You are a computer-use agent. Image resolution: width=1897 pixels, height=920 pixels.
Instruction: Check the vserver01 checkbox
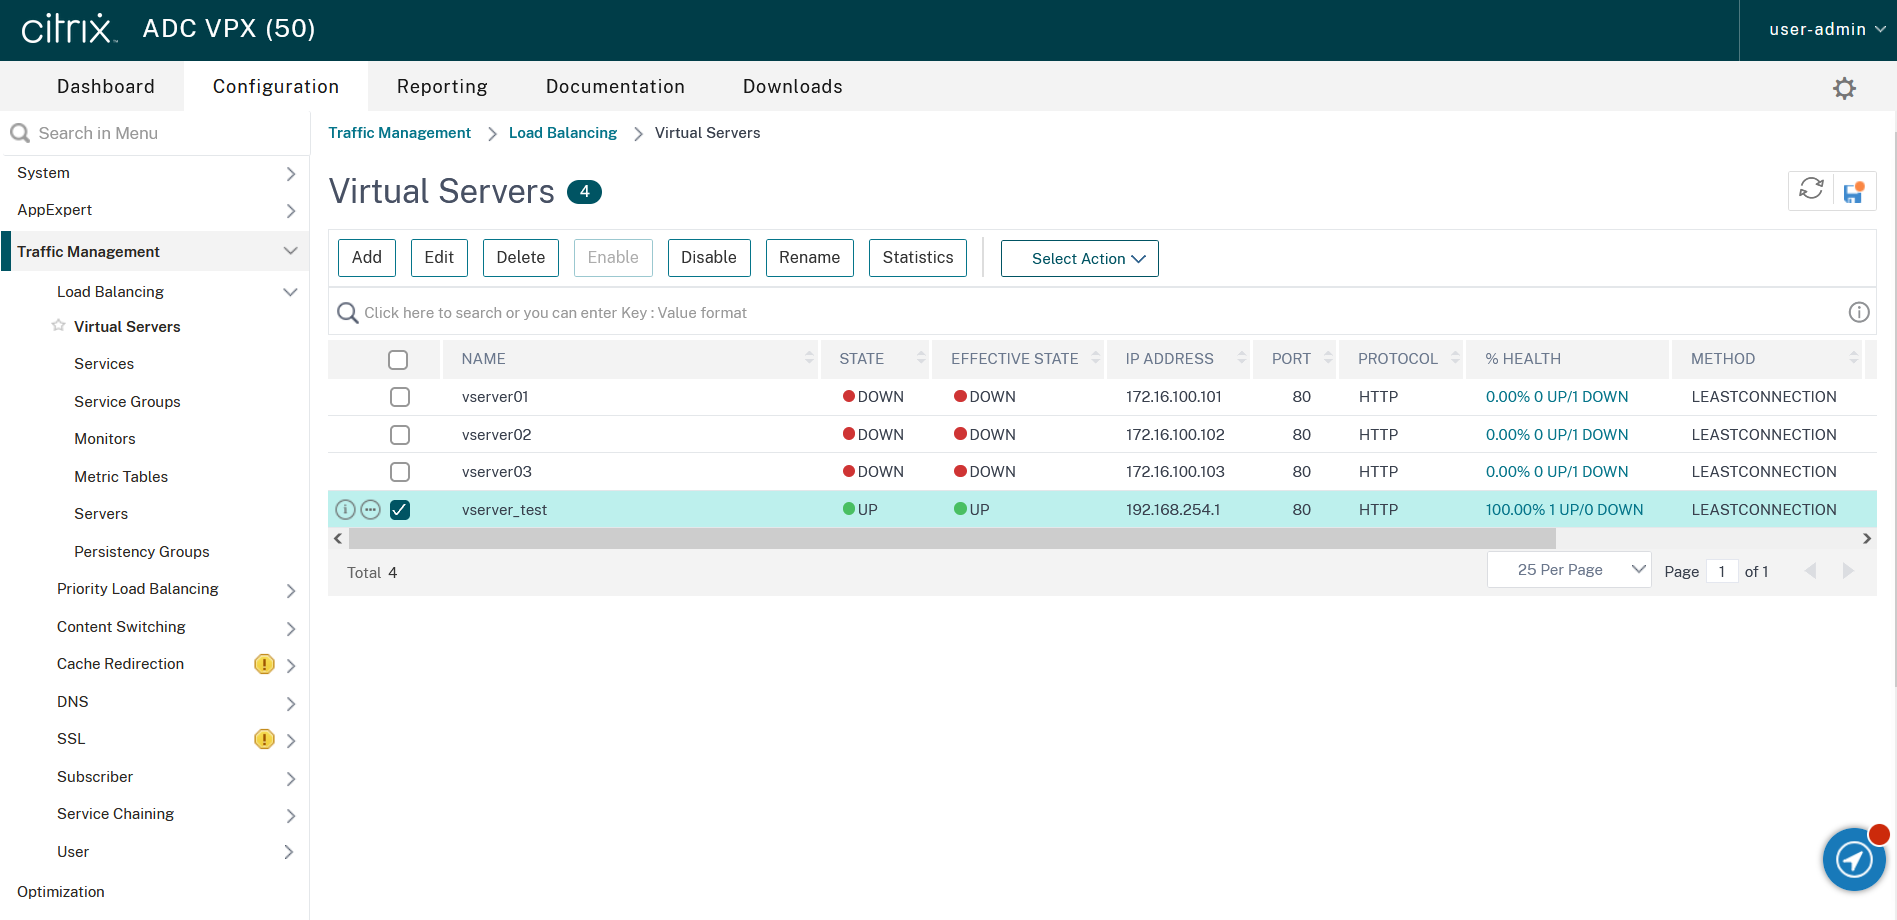pyautogui.click(x=400, y=397)
